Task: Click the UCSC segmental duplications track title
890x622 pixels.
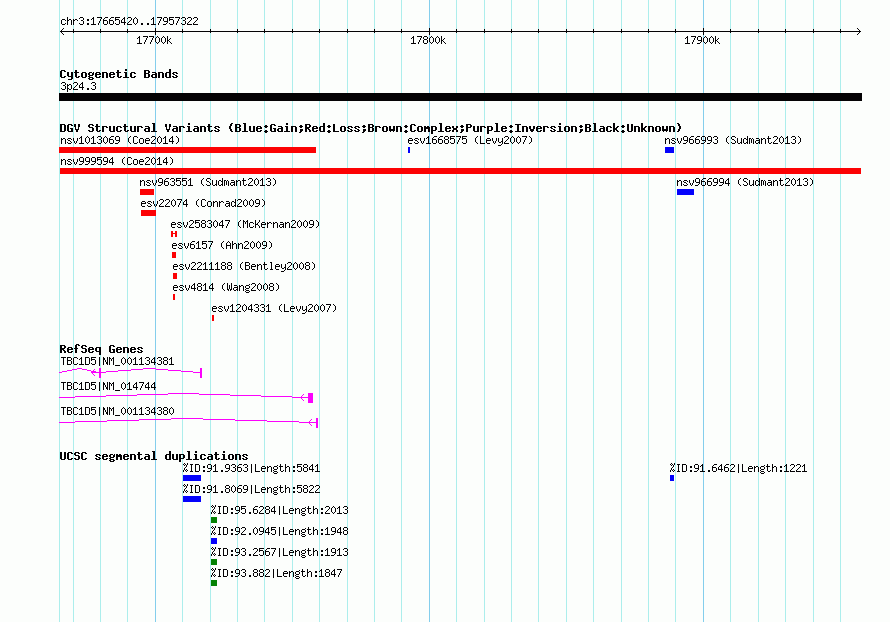Action: coord(154,456)
